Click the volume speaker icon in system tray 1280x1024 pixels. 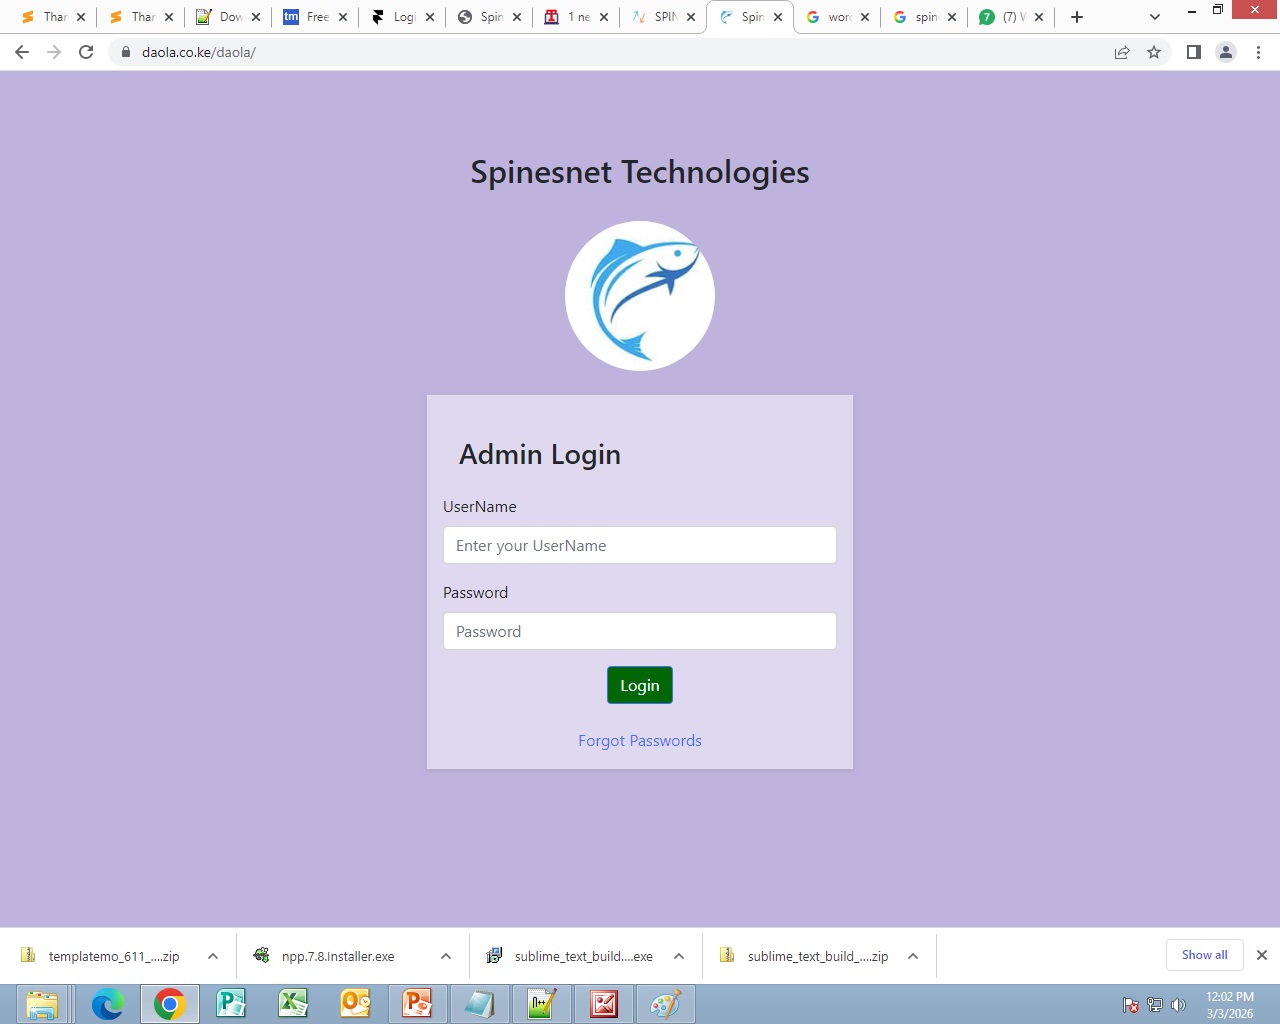1178,1005
